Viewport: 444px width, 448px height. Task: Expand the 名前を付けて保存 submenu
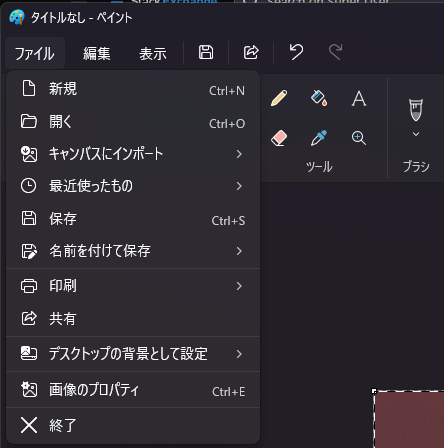click(133, 251)
